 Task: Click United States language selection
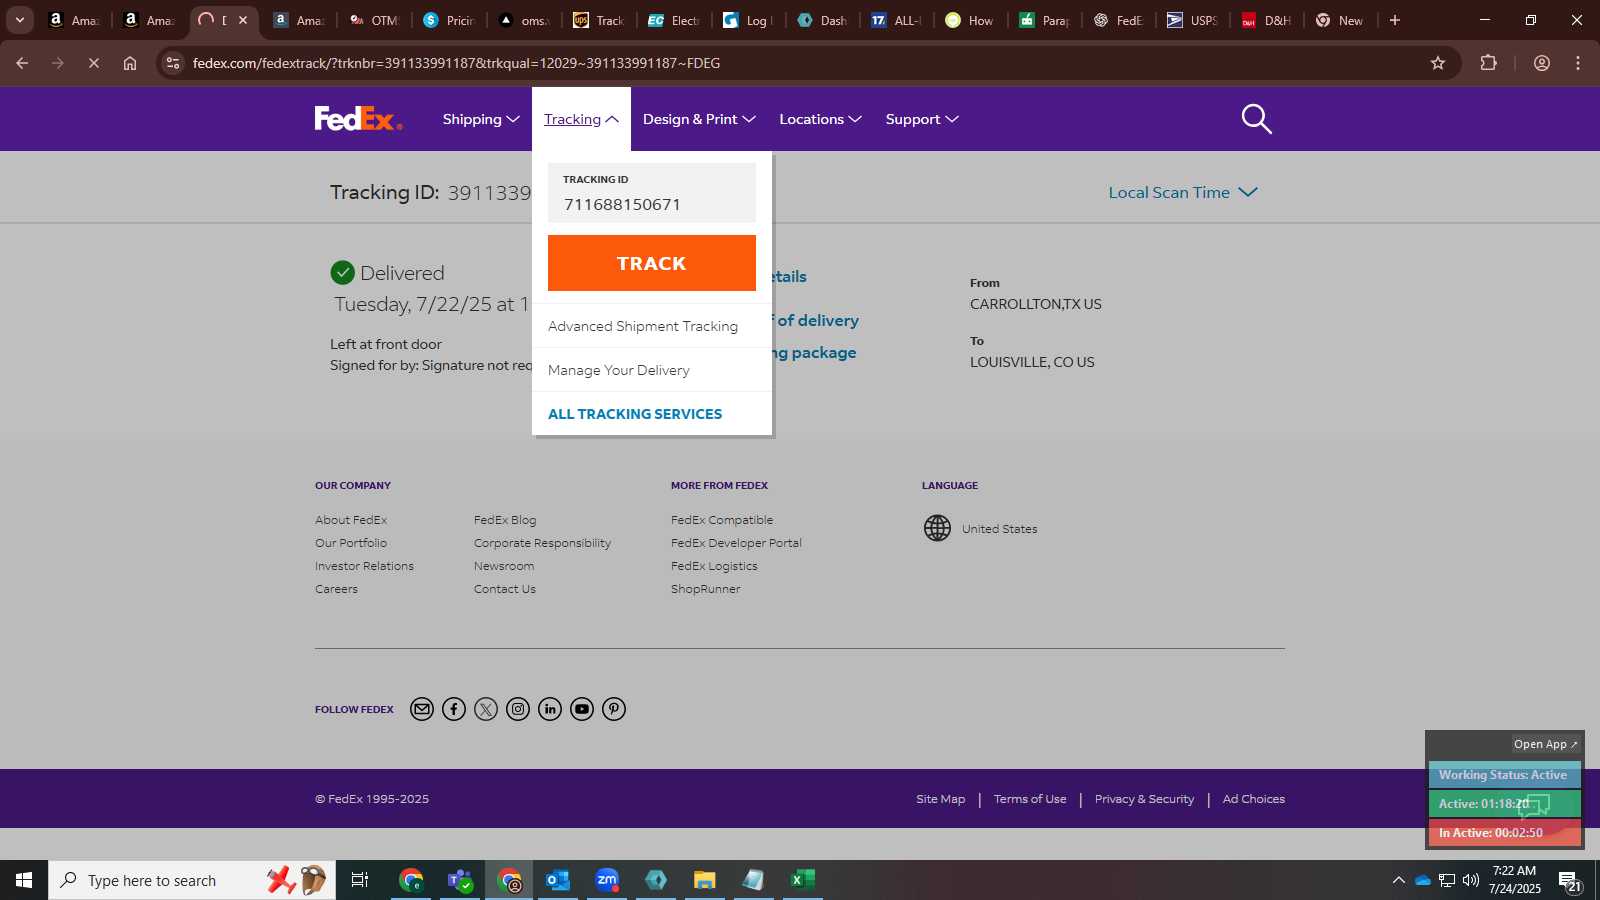999,529
